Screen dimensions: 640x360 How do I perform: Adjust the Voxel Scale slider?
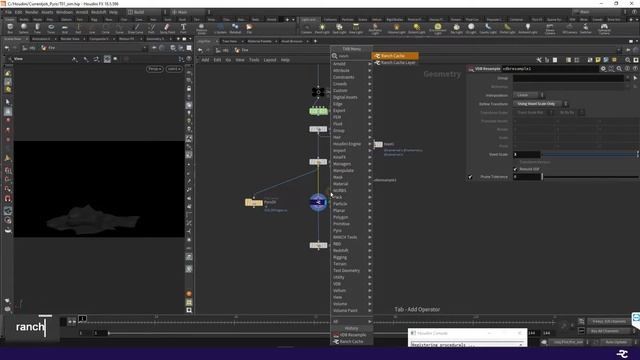pyautogui.click(x=590, y=155)
